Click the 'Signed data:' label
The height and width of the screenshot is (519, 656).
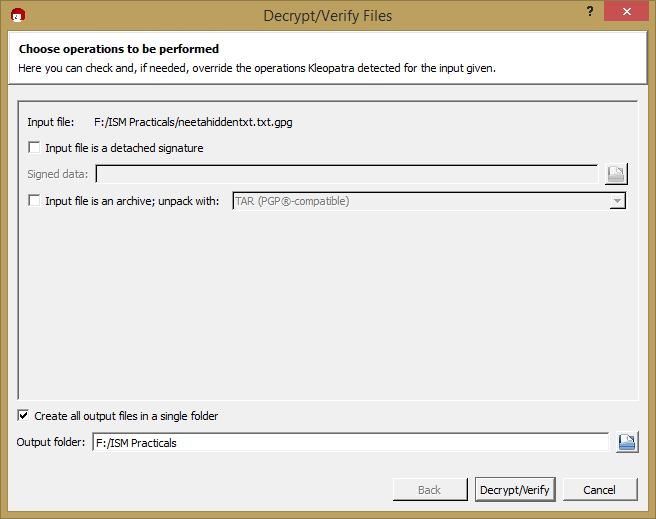[x=58, y=174]
